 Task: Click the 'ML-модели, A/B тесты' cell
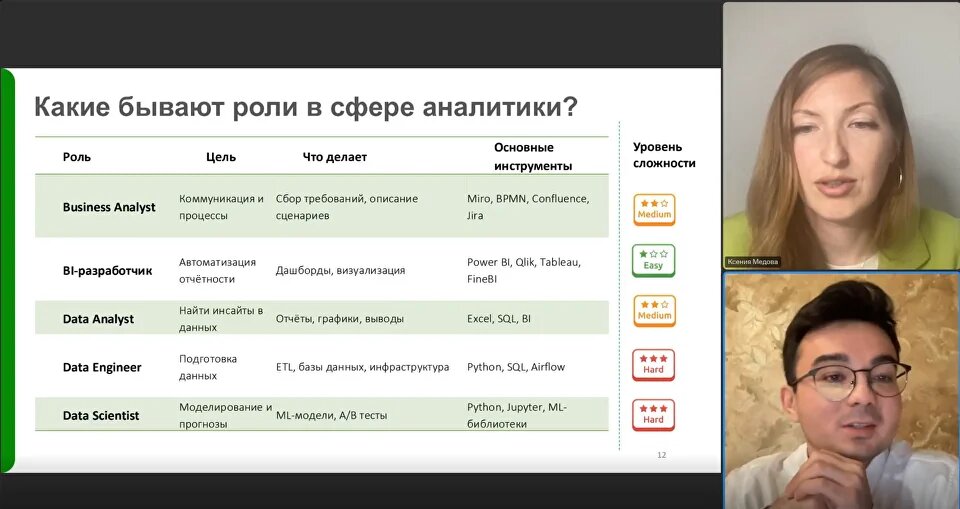(331, 415)
